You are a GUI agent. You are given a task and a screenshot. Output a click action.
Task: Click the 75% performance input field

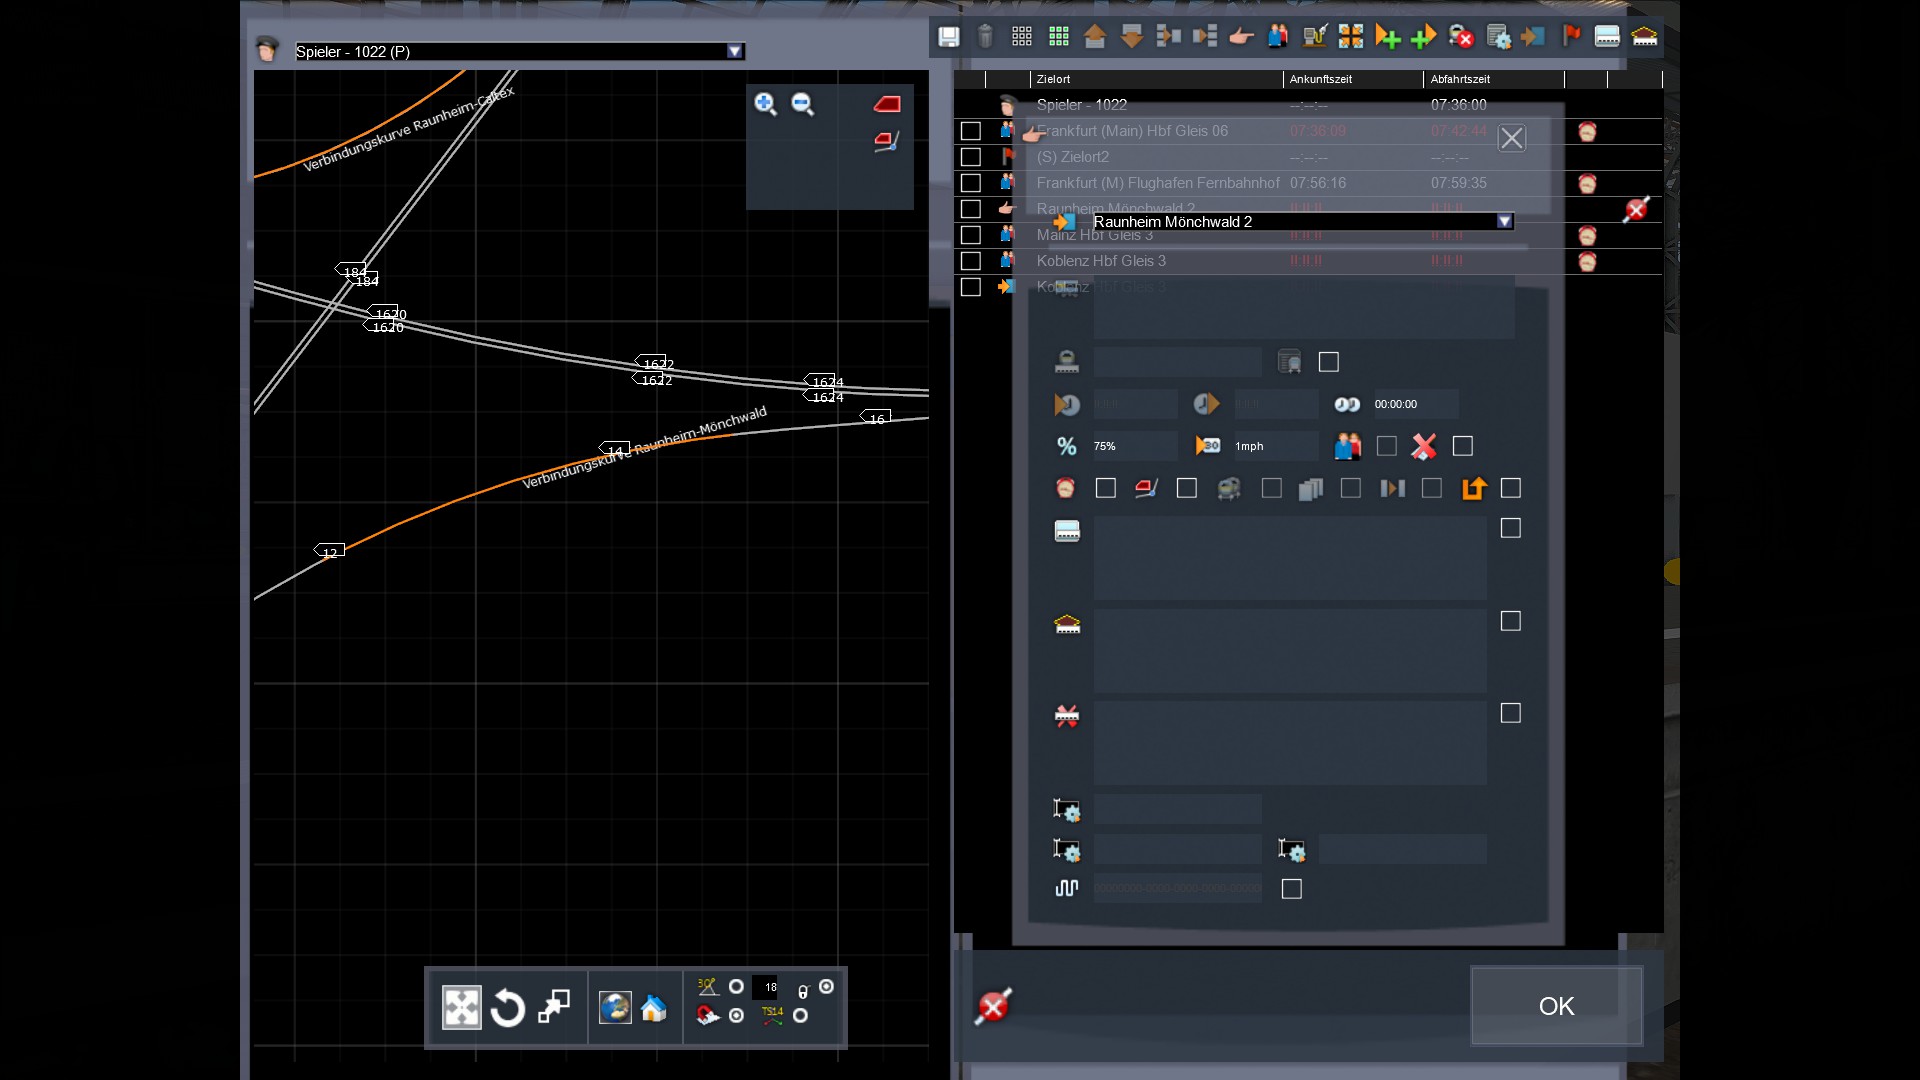(x=1134, y=446)
